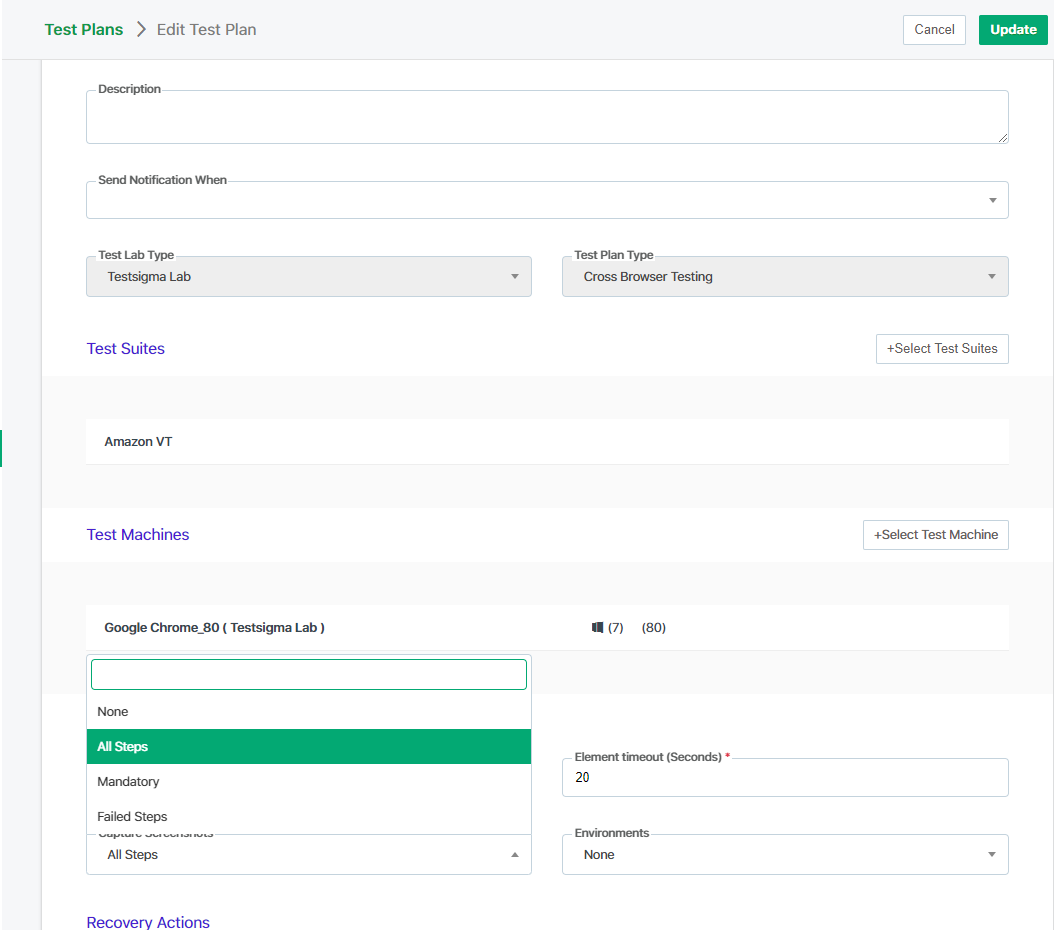Click the Update button

(1012, 30)
